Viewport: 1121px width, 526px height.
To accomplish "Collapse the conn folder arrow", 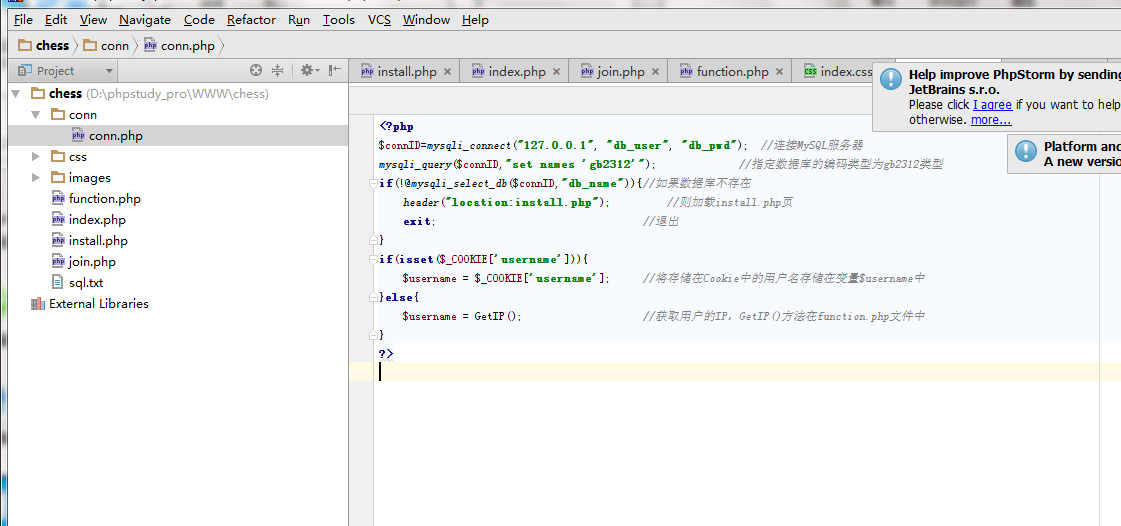I will [35, 114].
